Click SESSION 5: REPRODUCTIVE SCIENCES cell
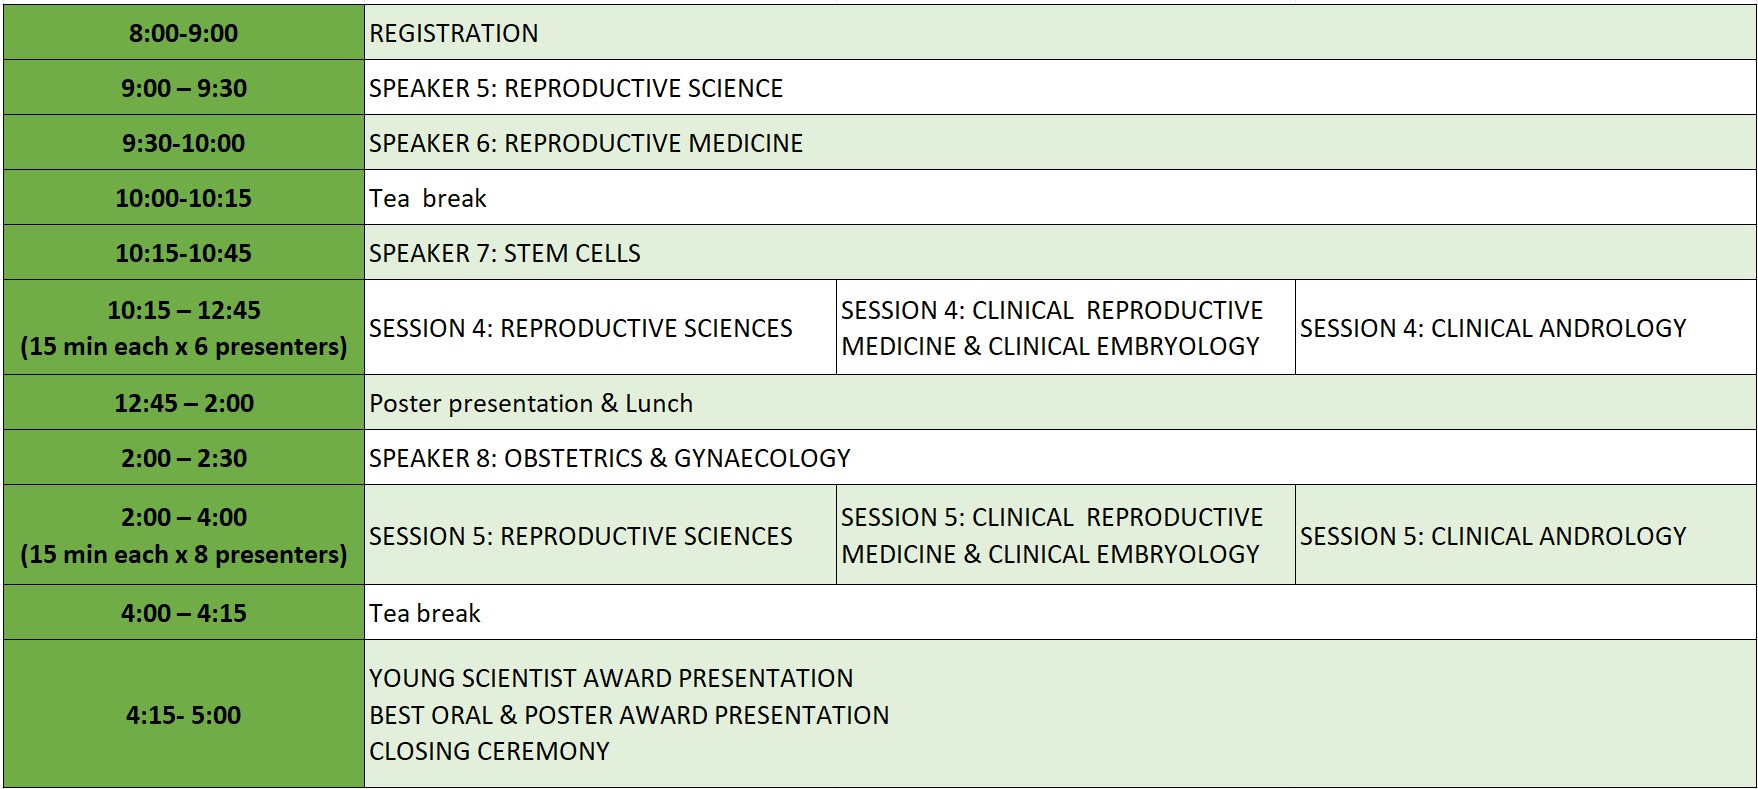 (x=580, y=536)
